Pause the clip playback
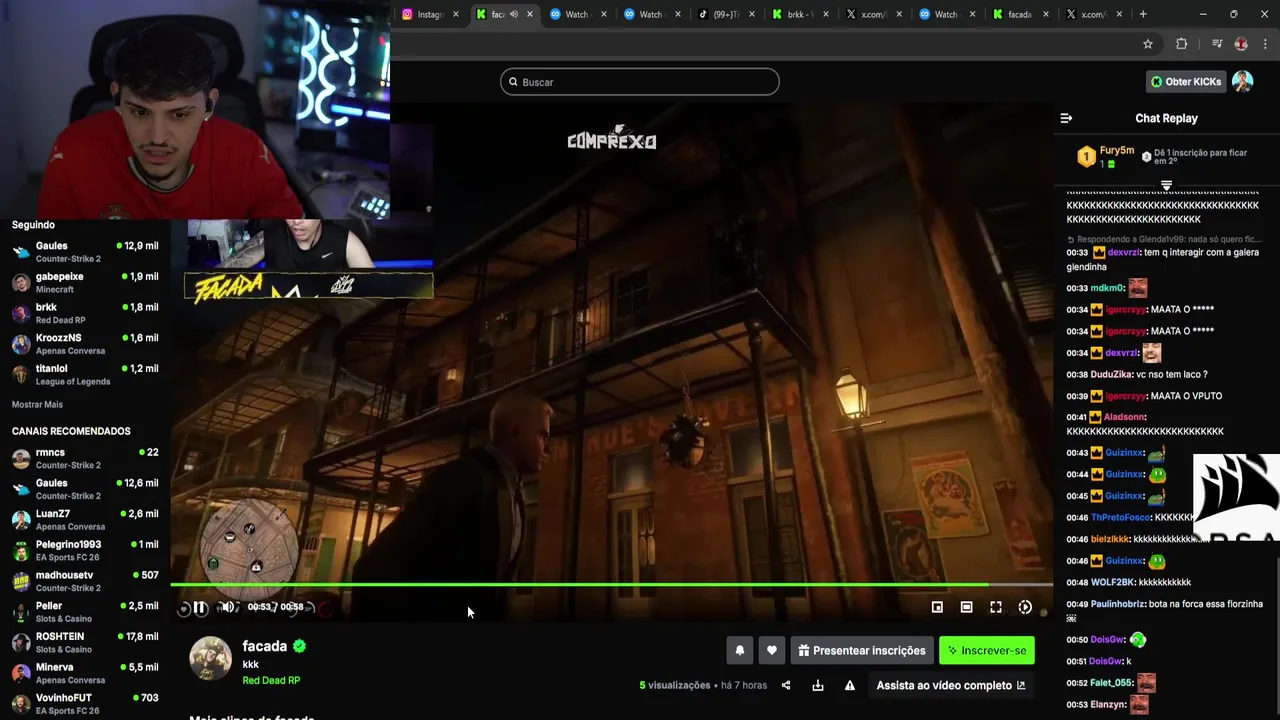Viewport: 1280px width, 720px height. 200,607
